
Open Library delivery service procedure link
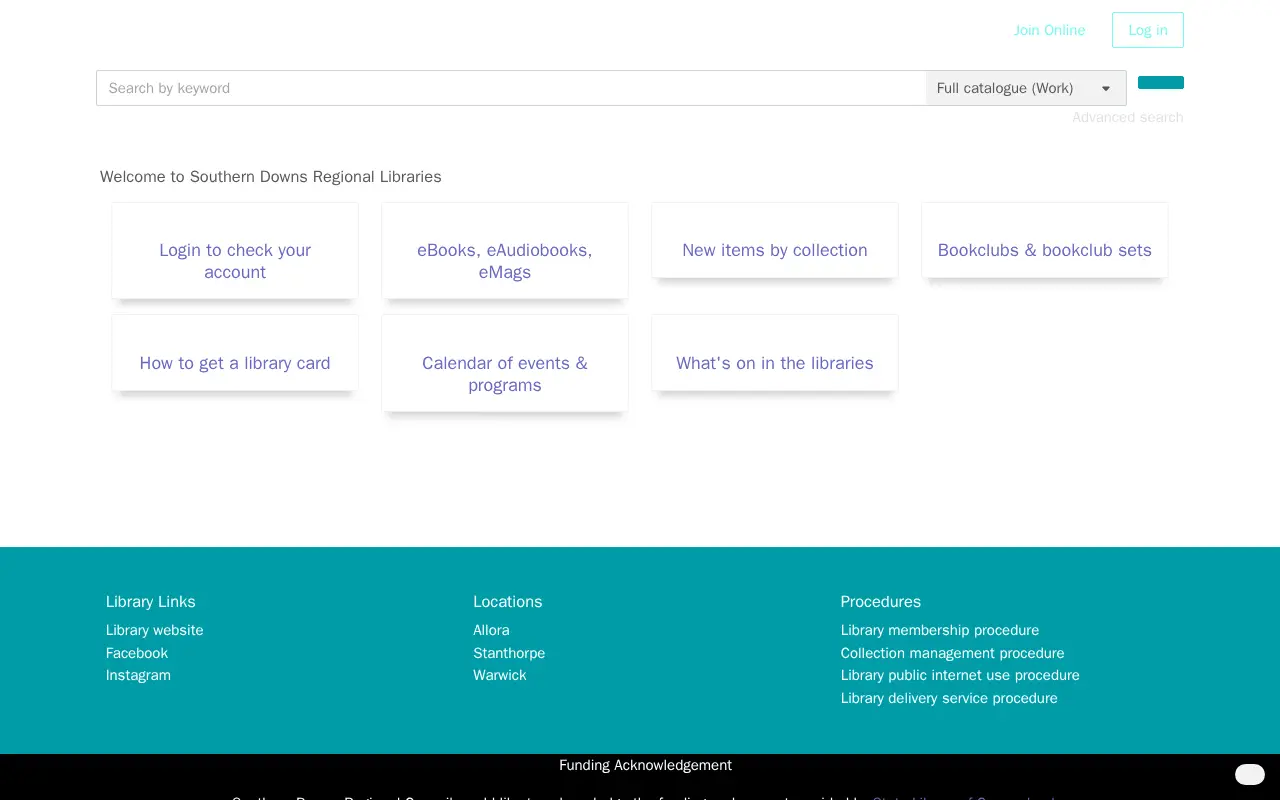(x=949, y=698)
